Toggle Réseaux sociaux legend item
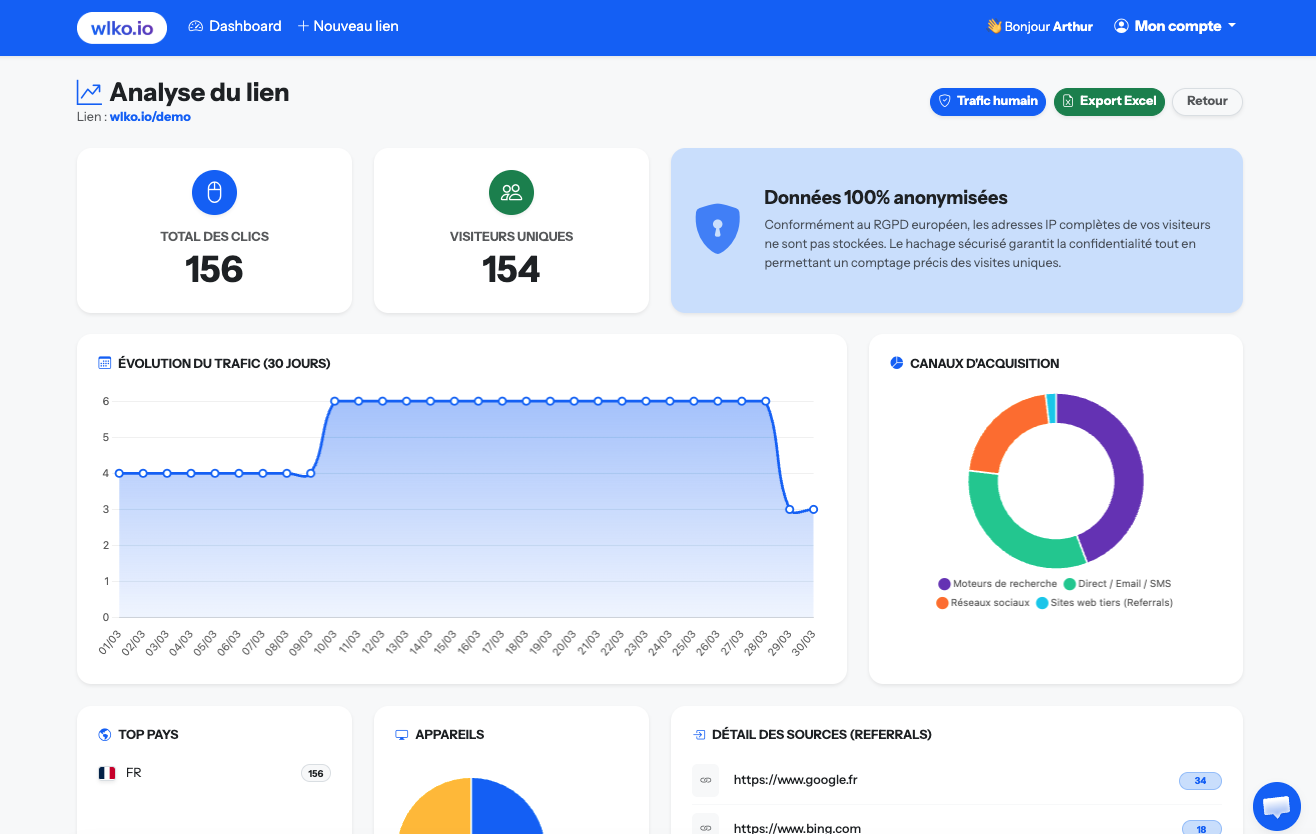1316x834 pixels. click(x=983, y=603)
